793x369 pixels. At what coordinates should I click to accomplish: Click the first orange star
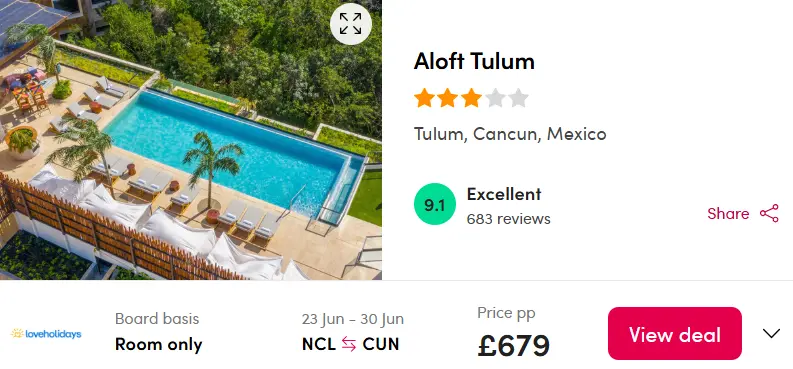click(x=424, y=98)
